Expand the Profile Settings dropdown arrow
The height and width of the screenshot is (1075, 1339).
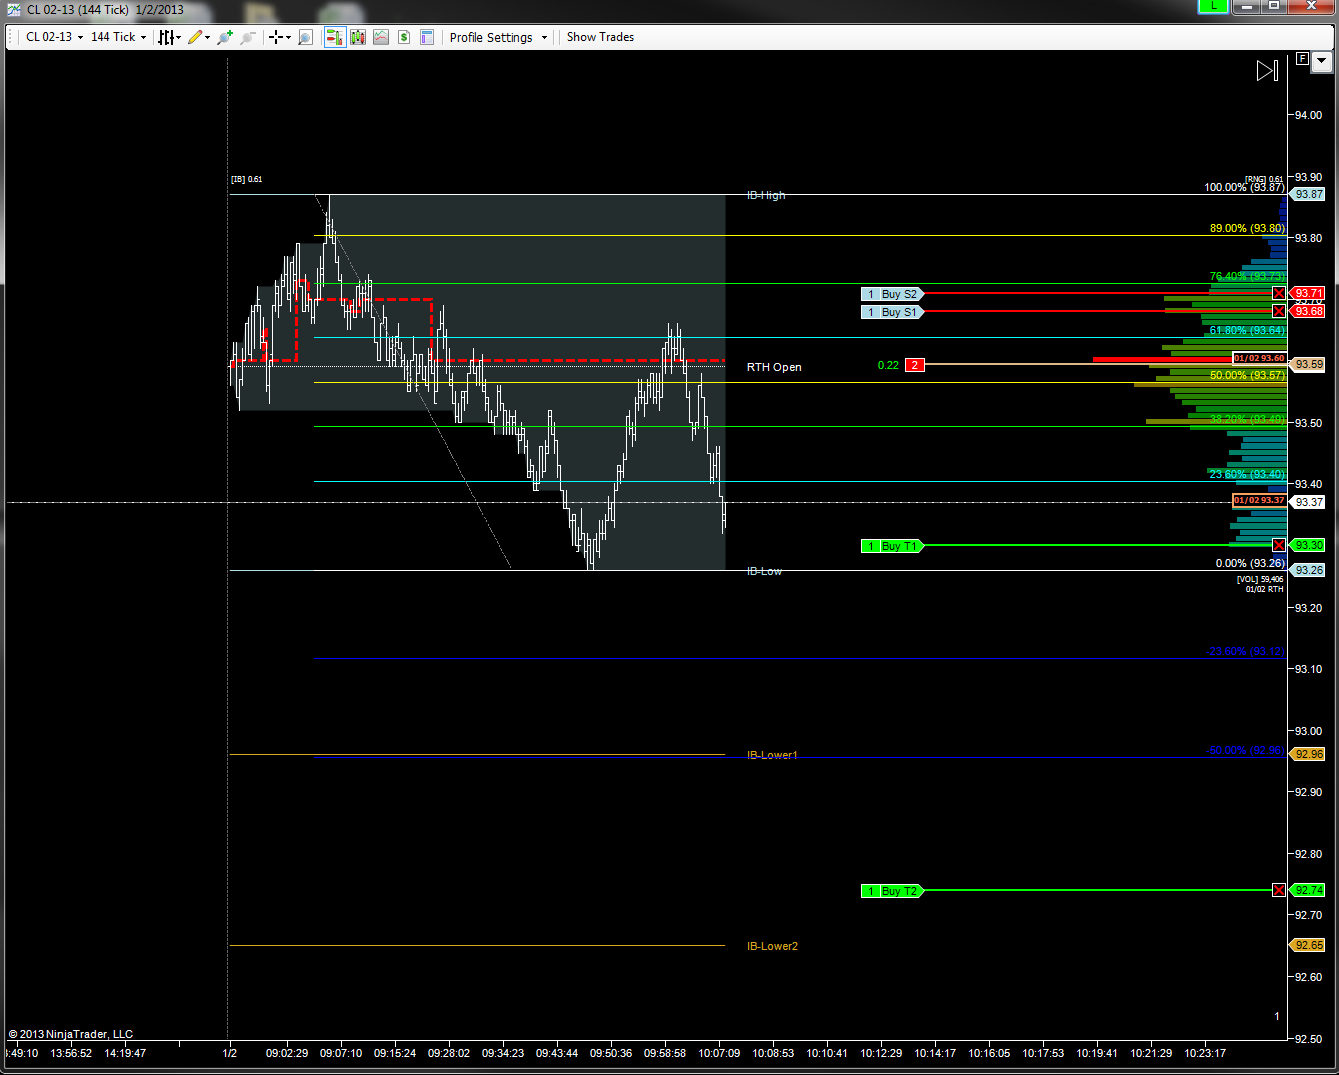tap(545, 38)
